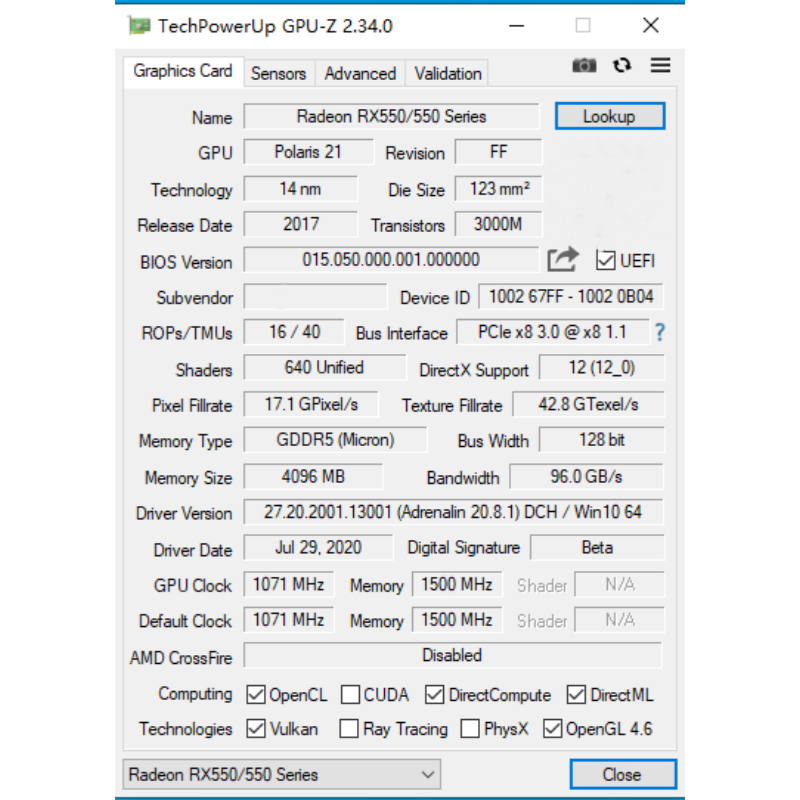Screen dimensions: 800x800
Task: Click the Name field Radeon RX550/550 Series
Action: 391,117
